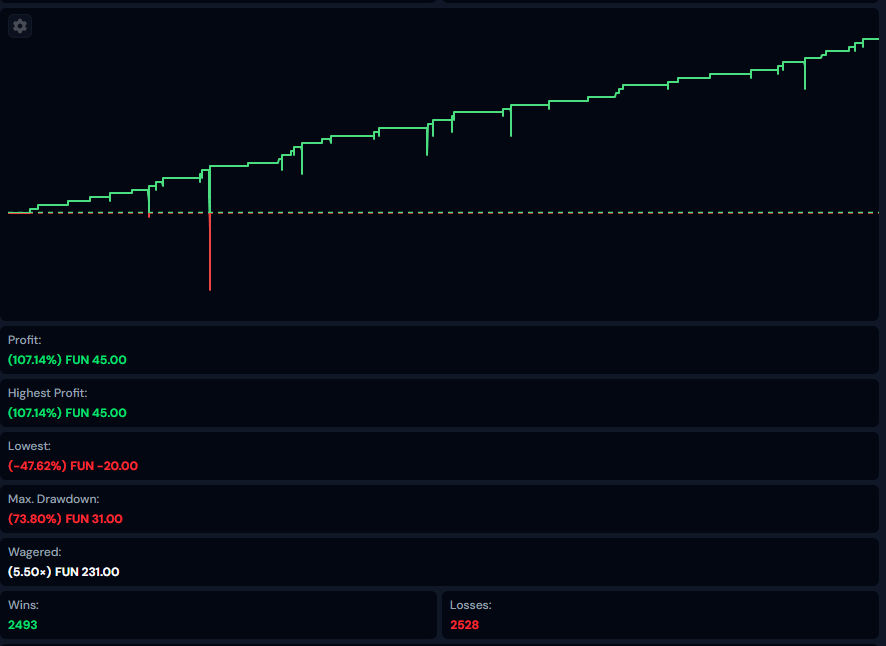Select the red FUN -20.00 lowest value
886x646 pixels.
(102, 466)
